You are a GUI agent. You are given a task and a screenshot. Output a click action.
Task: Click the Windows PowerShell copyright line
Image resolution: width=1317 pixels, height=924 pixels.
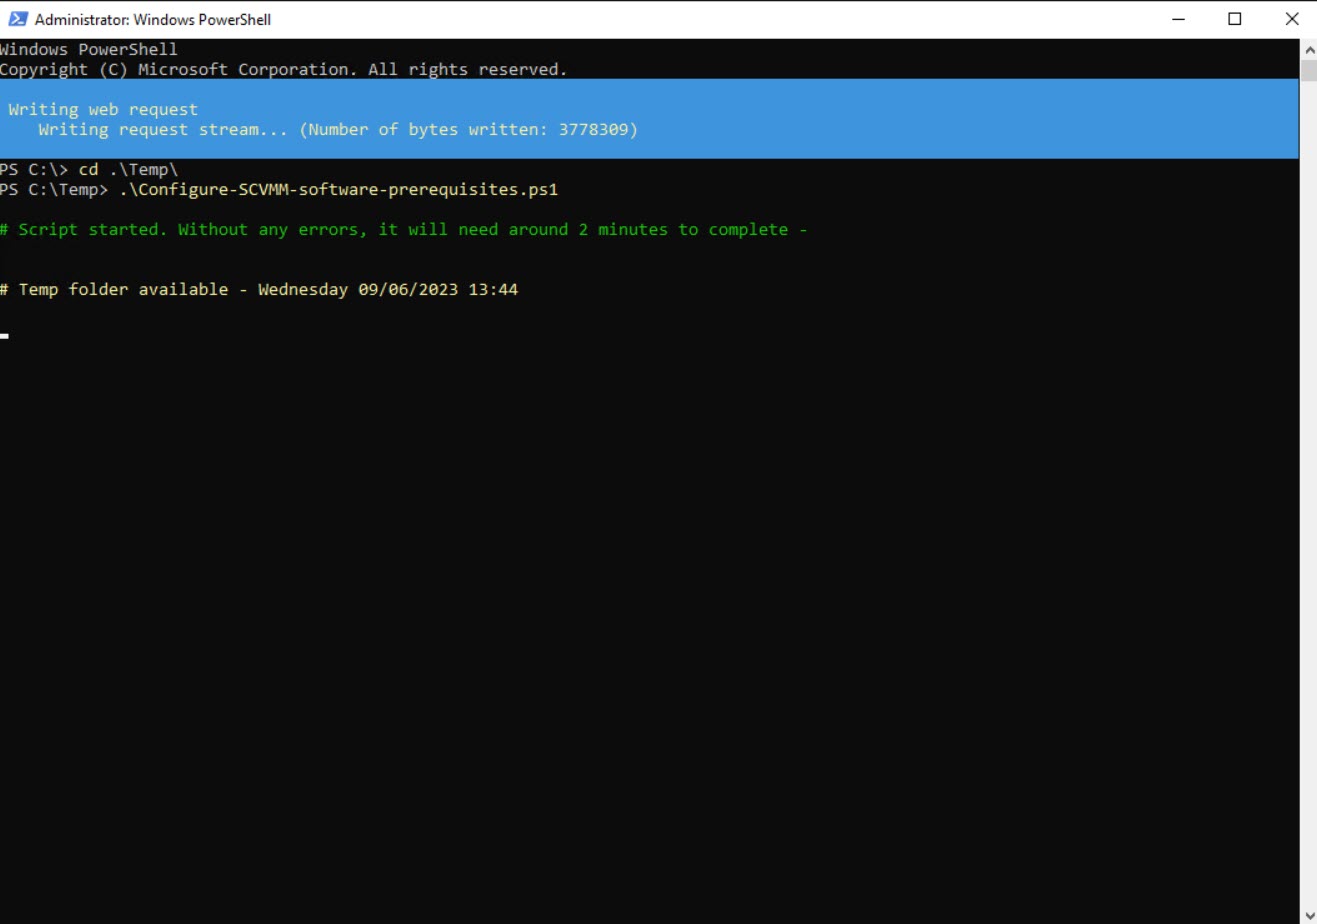tap(283, 68)
